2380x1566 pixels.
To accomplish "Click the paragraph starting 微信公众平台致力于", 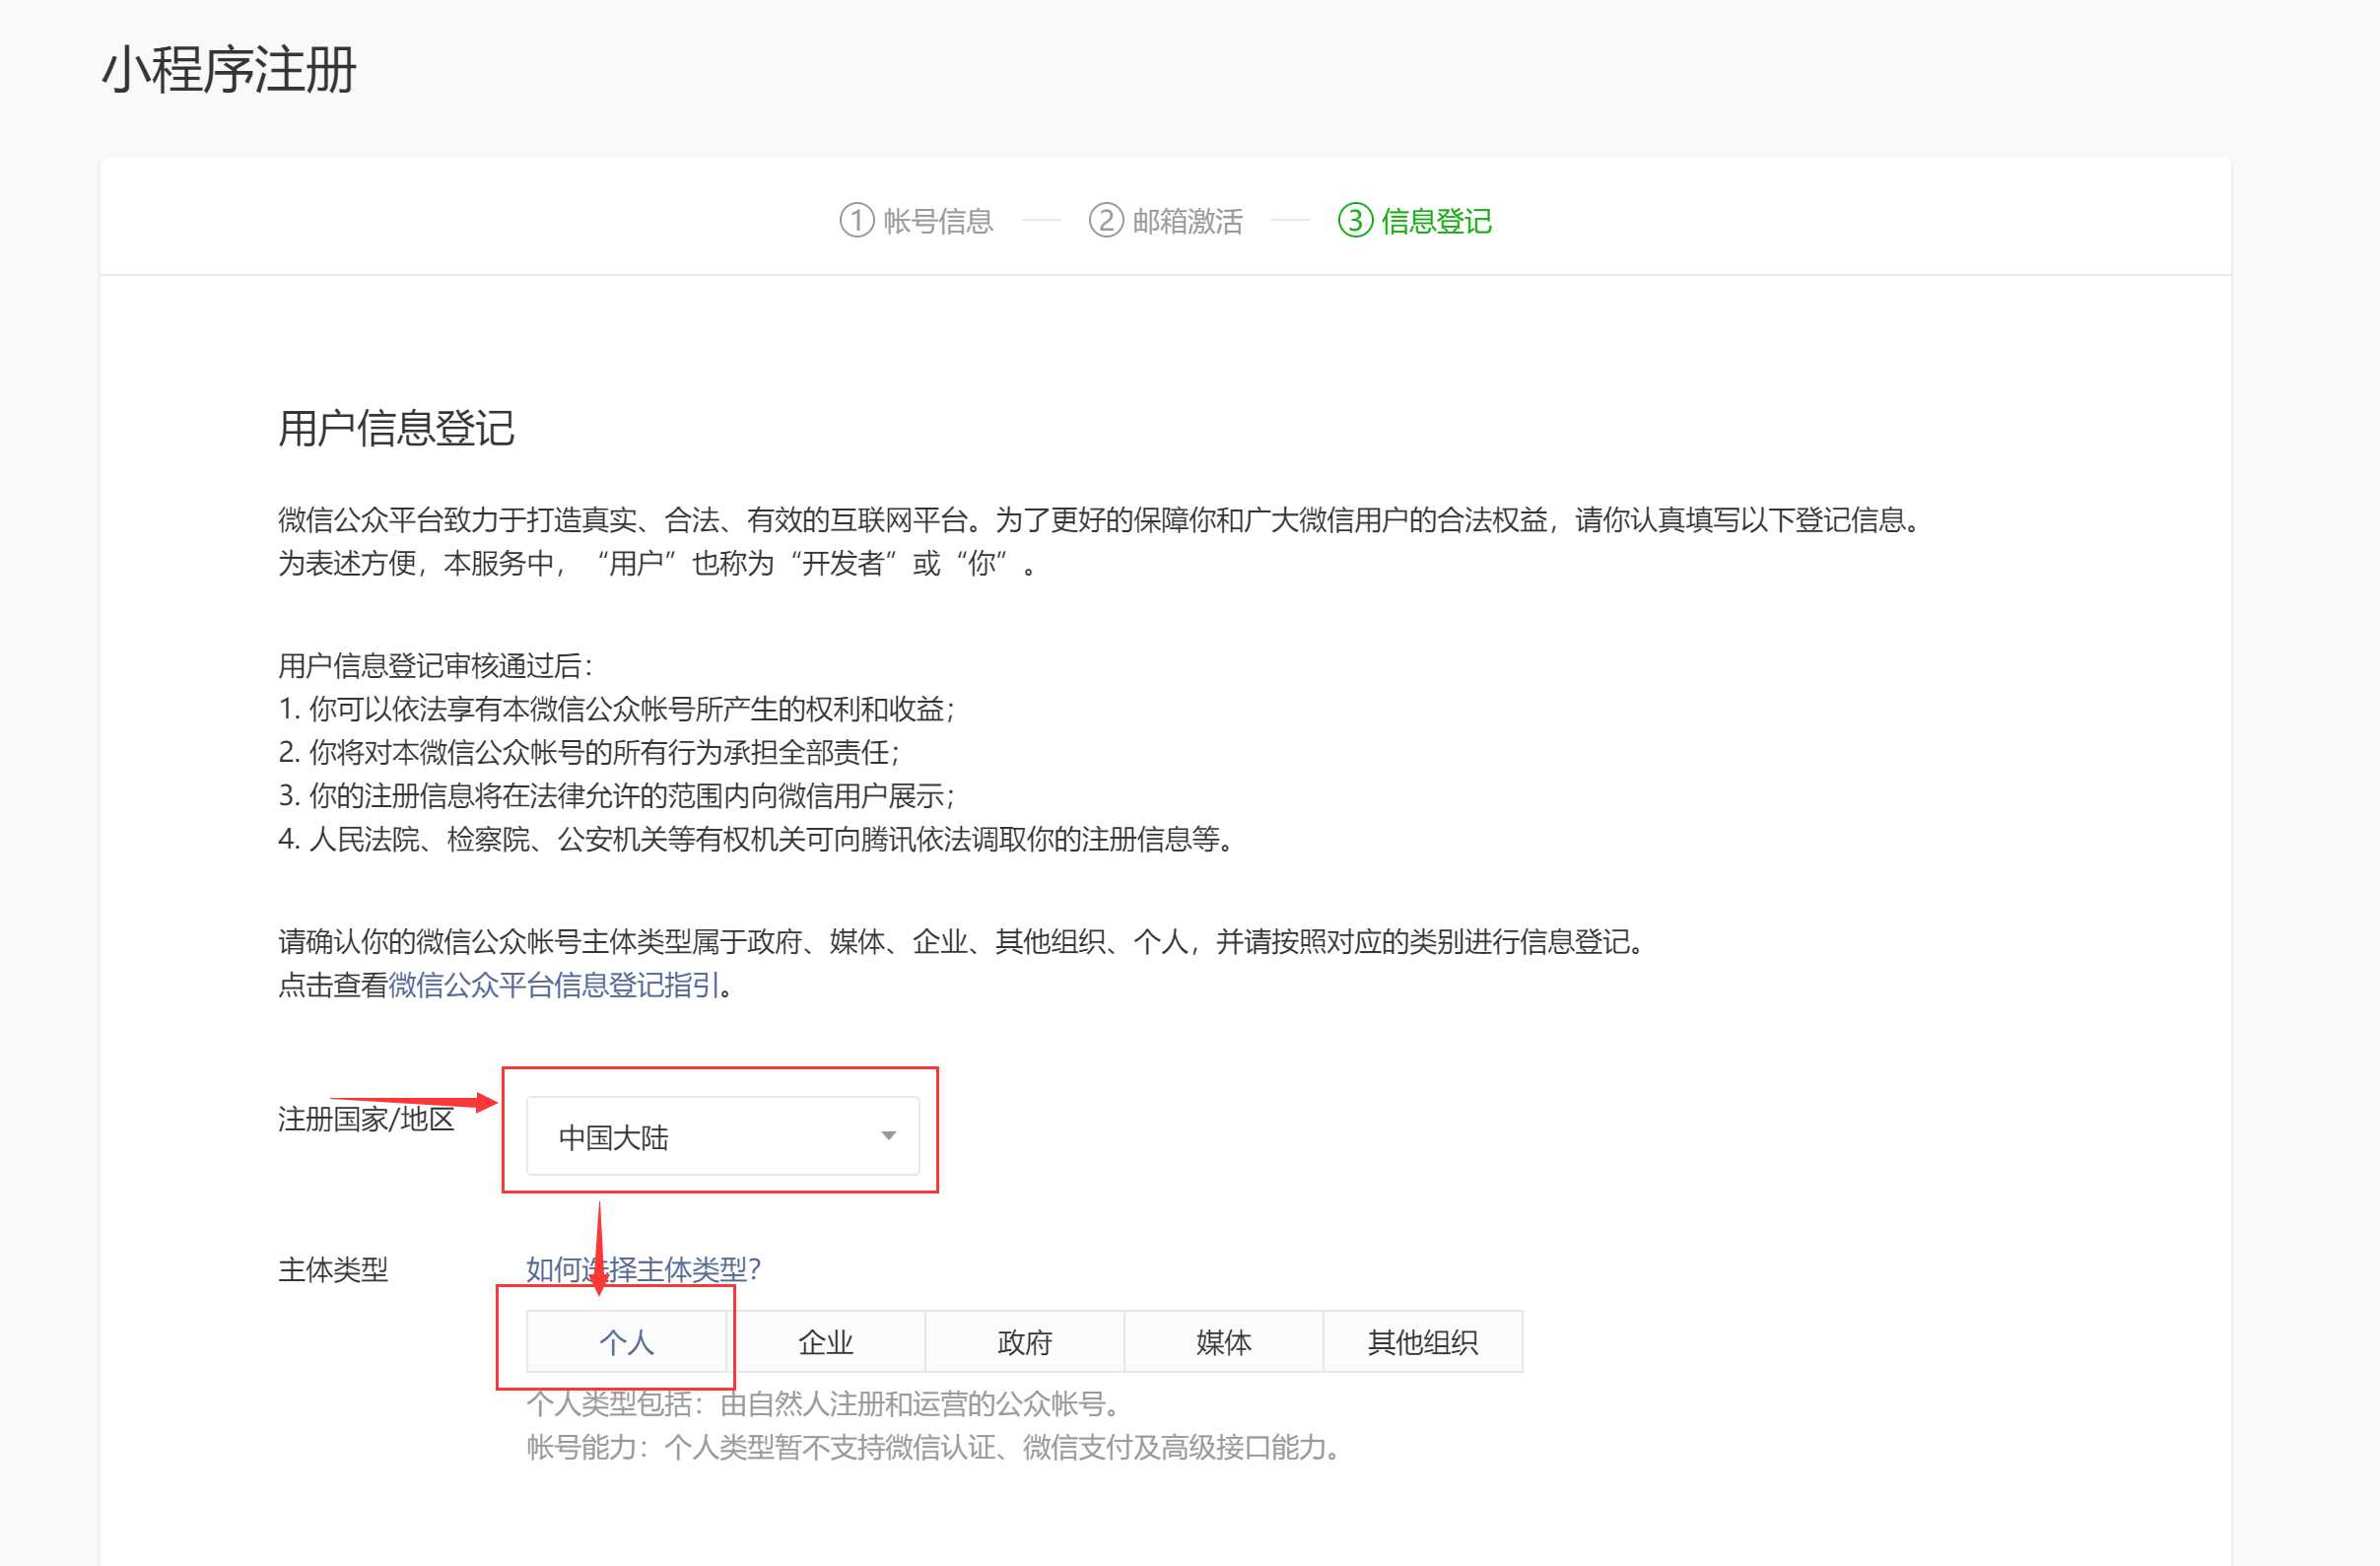I will (1100, 520).
